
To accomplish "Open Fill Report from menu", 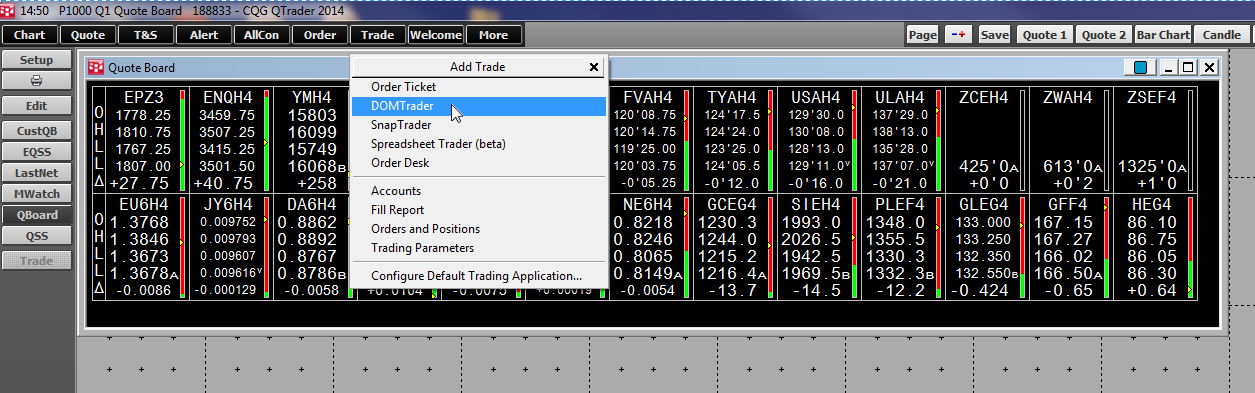I will click(x=479, y=210).
